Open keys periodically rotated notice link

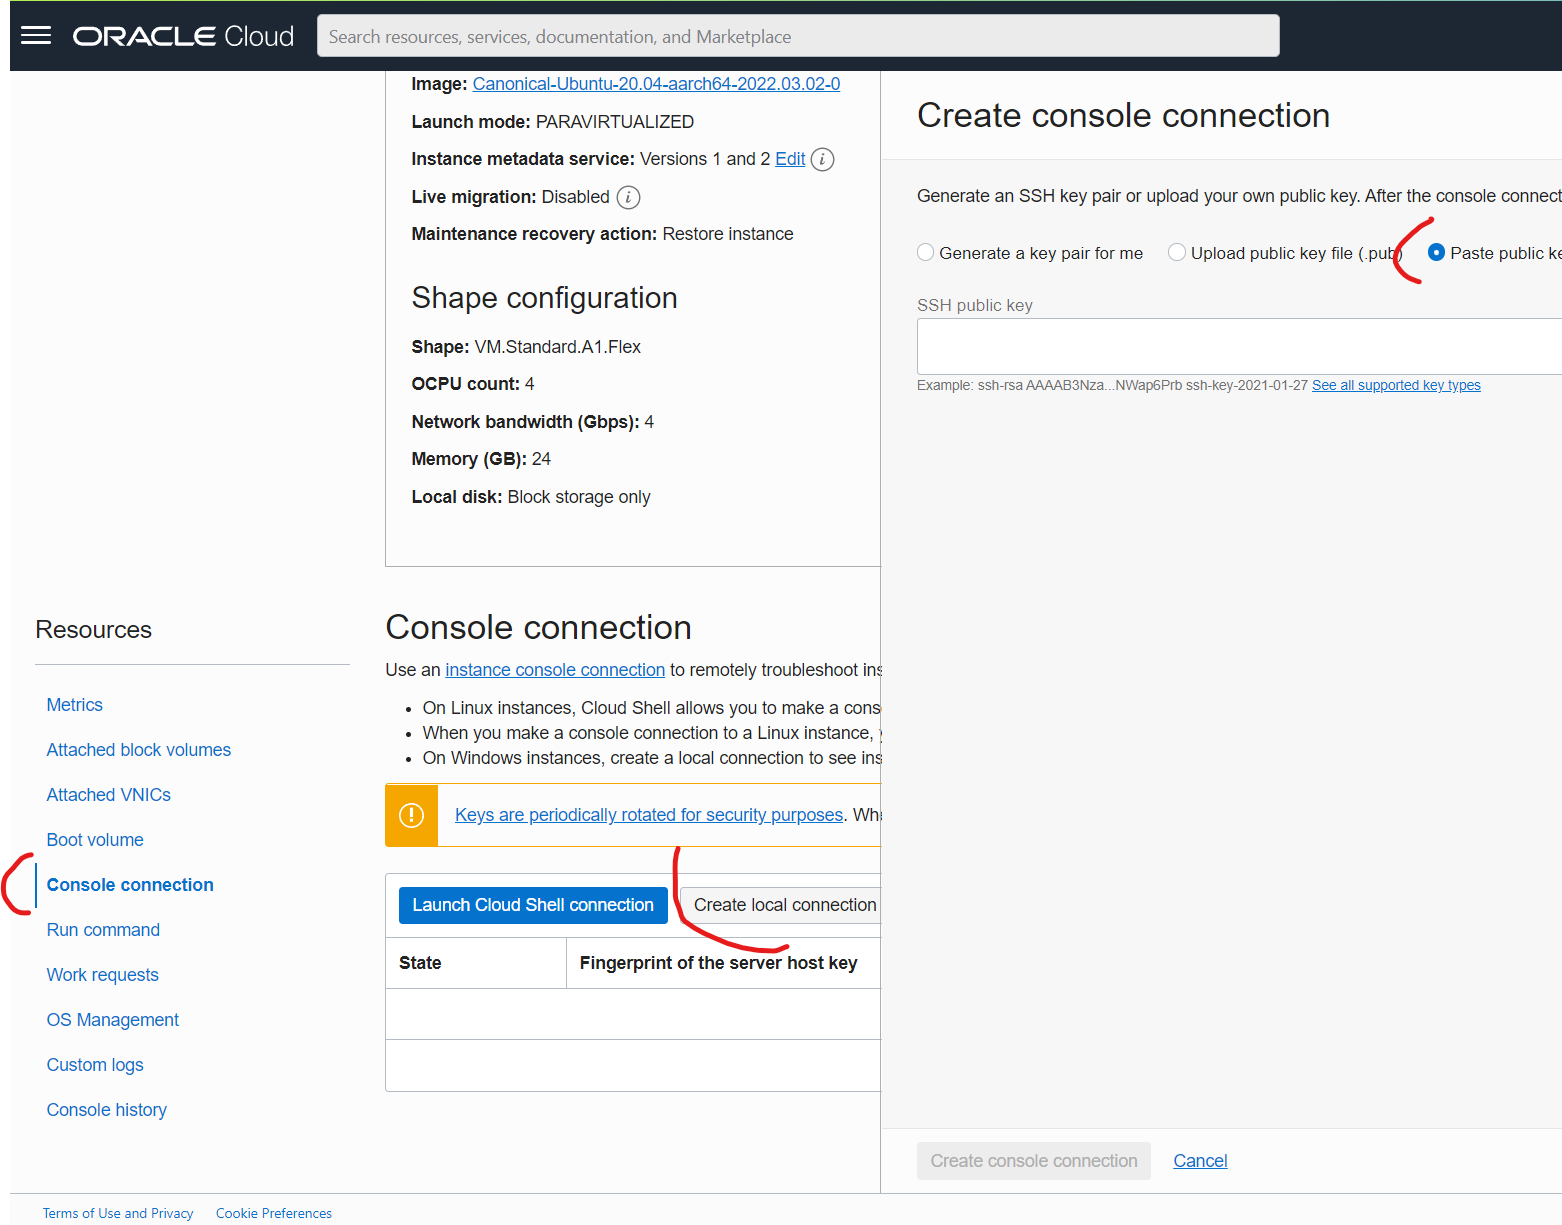tap(649, 815)
